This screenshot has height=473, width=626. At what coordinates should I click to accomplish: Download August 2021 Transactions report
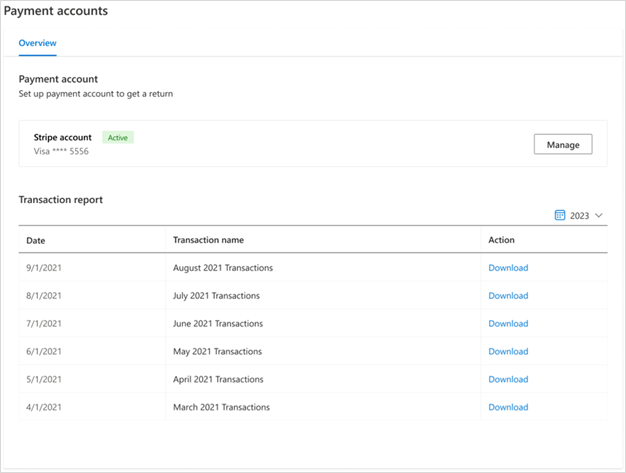click(x=508, y=268)
